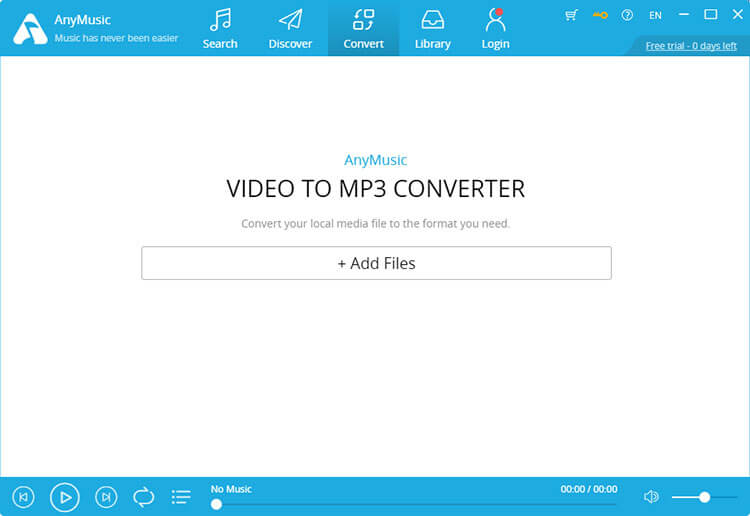
Task: Maximize the AnyMusic window
Action: click(x=711, y=14)
